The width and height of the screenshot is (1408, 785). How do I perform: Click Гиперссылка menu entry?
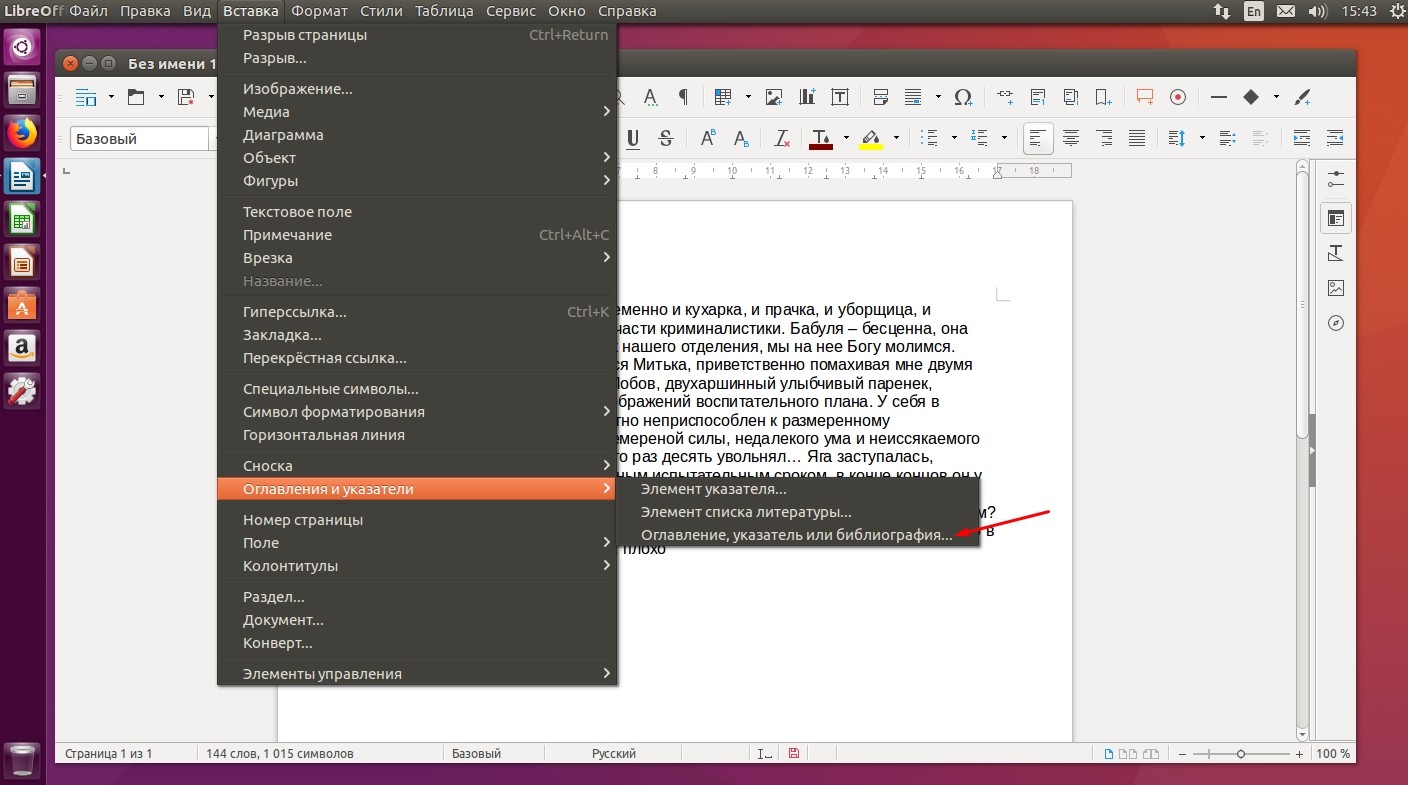point(417,312)
